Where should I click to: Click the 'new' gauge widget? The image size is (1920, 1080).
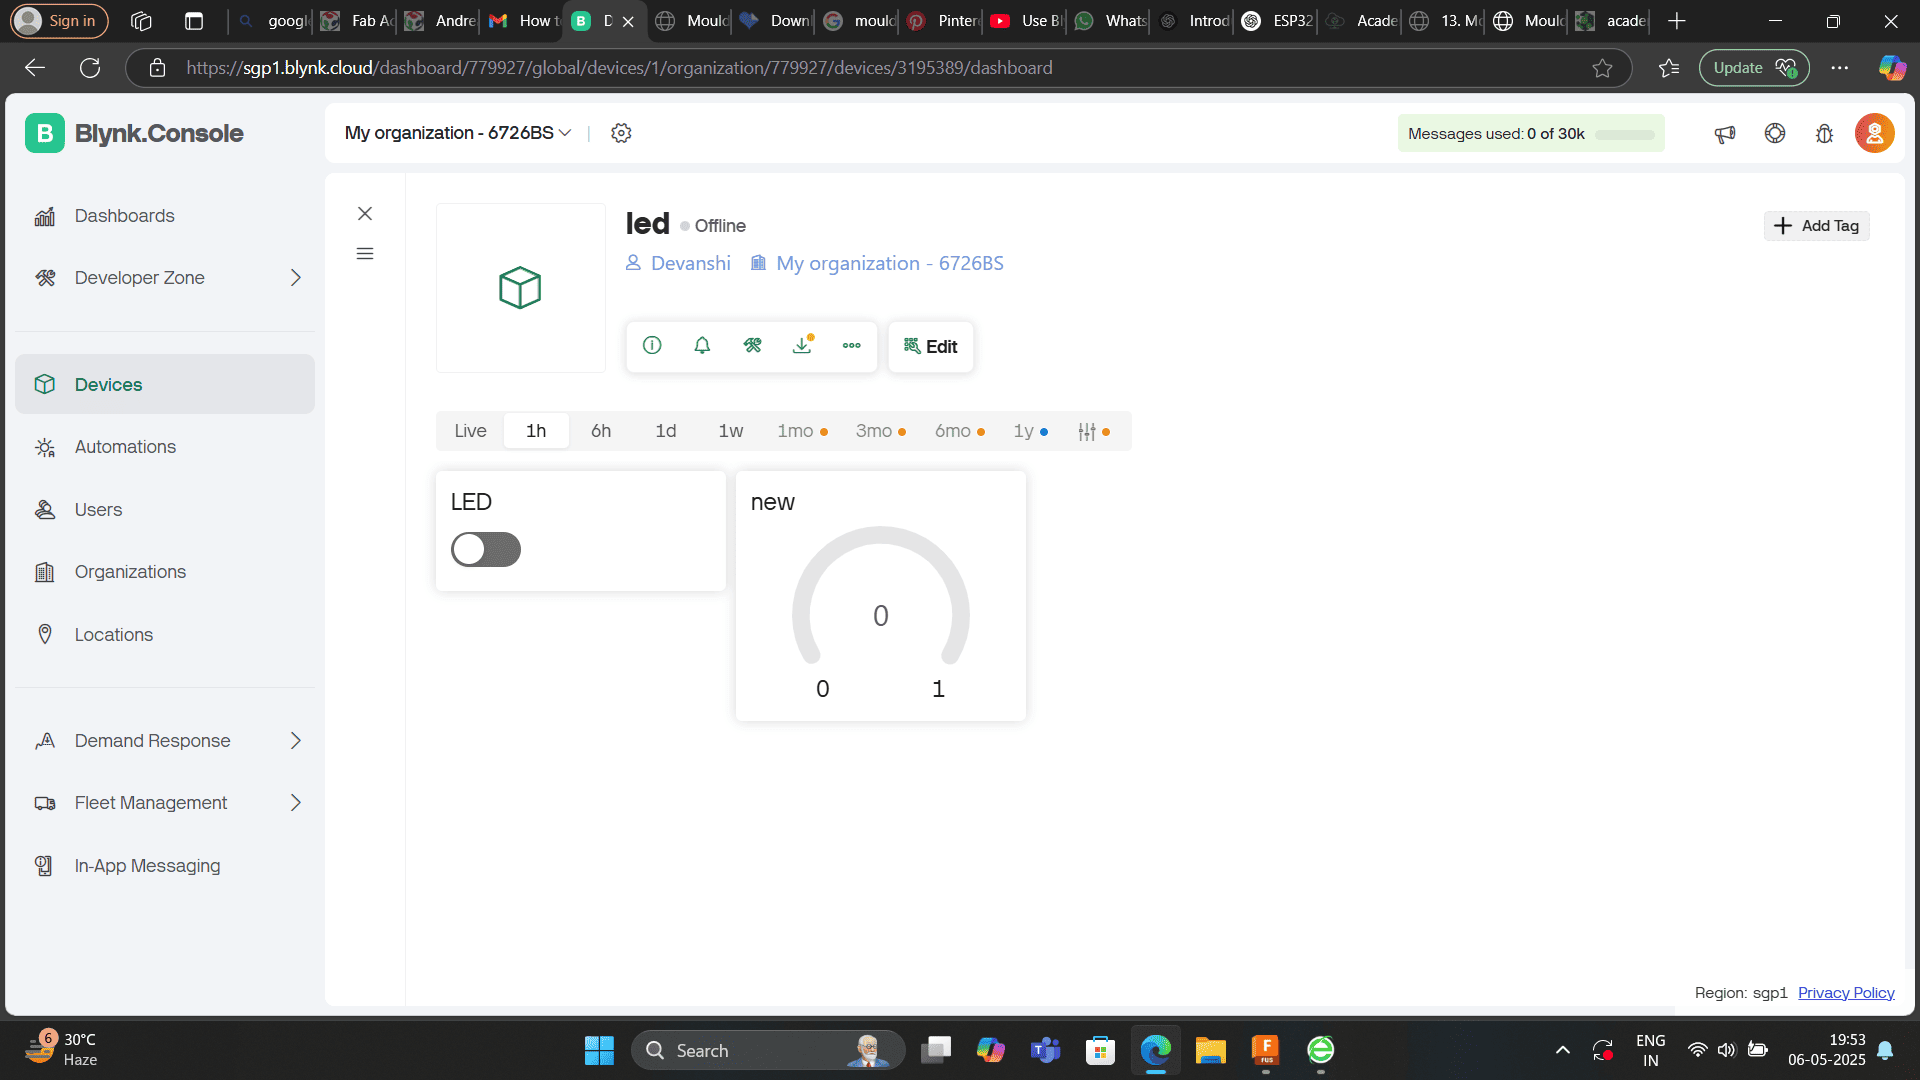tap(880, 596)
